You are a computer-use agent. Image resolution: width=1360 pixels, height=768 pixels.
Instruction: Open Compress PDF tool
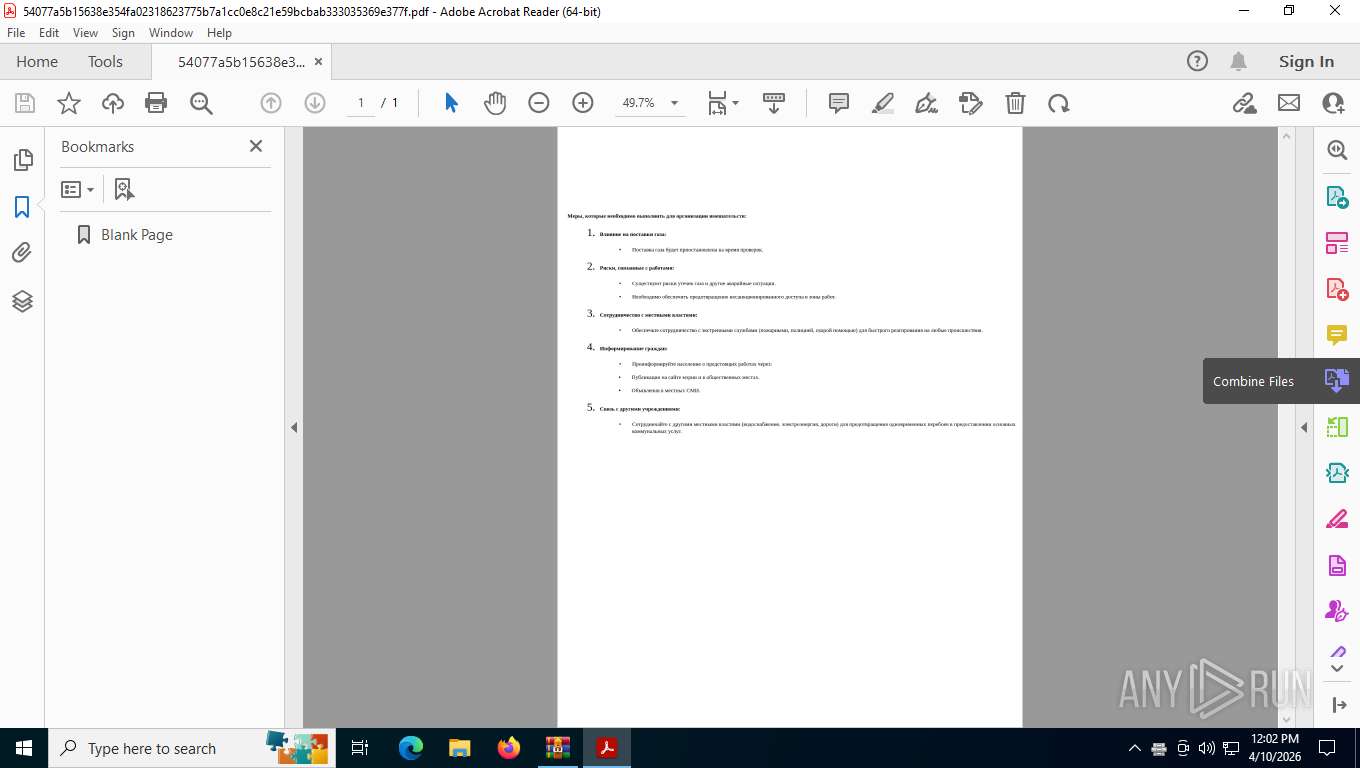coord(1337,473)
